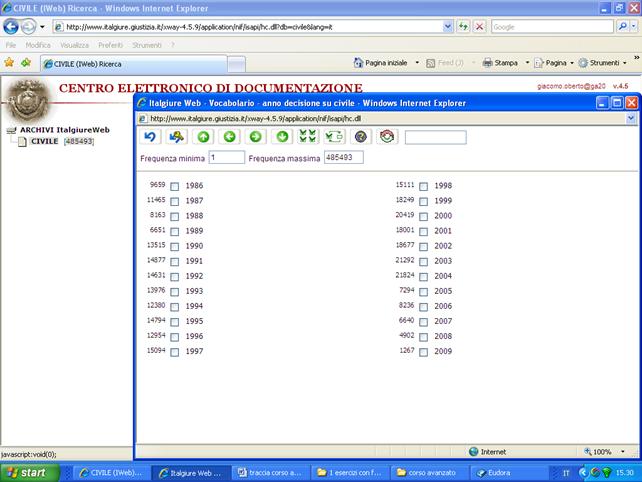Click the Pagina iniziale home icon
The width and height of the screenshot is (642, 482).
coord(358,63)
